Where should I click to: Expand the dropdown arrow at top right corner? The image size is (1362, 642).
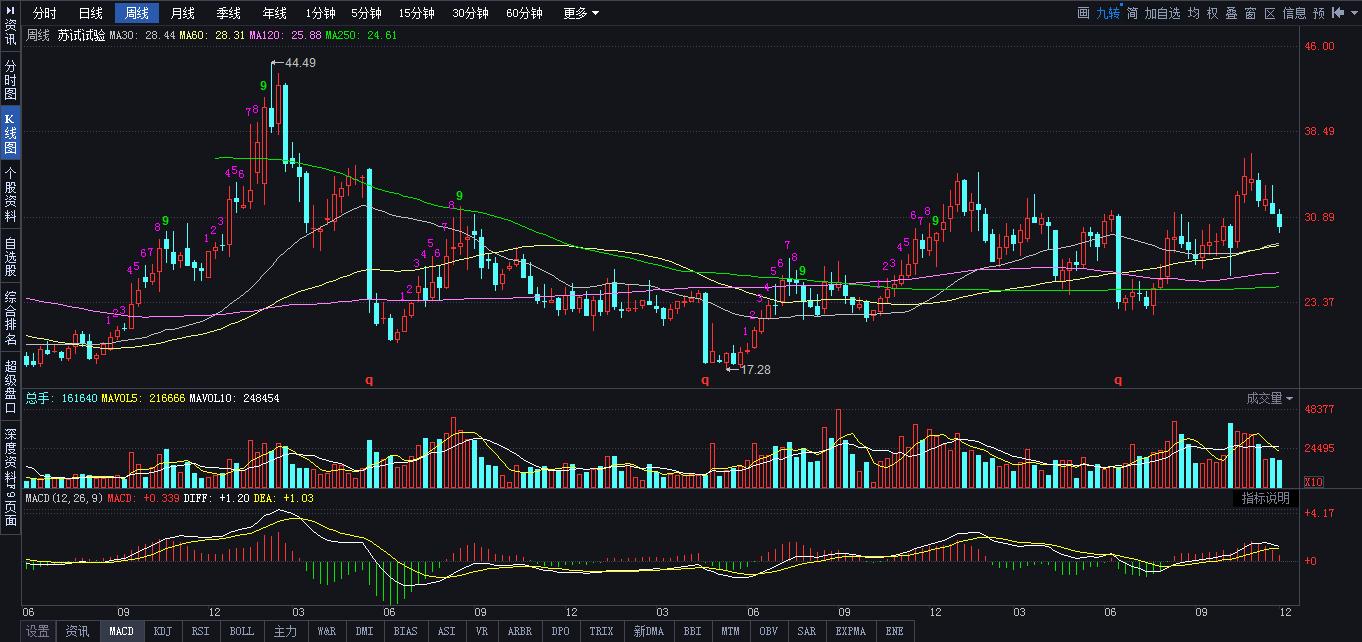point(1355,12)
